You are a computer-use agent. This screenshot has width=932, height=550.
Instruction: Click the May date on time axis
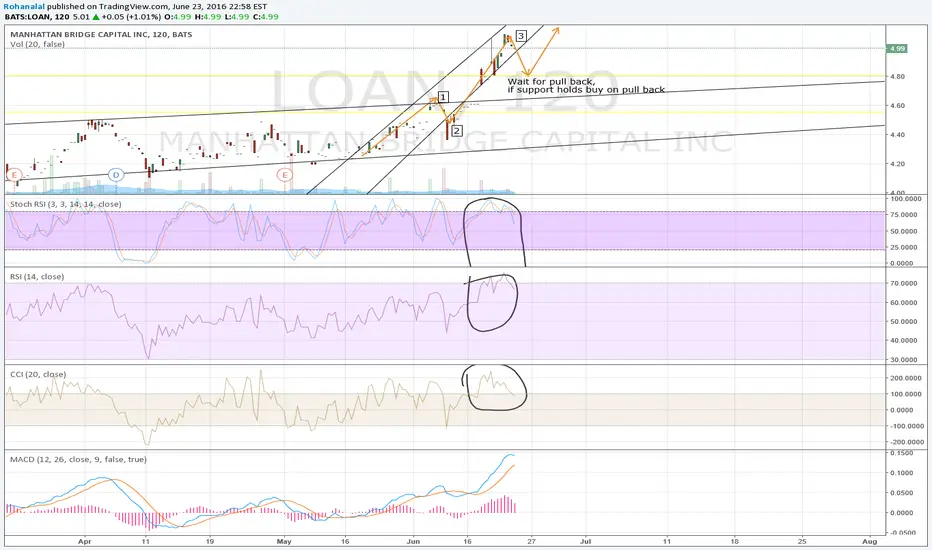285,542
